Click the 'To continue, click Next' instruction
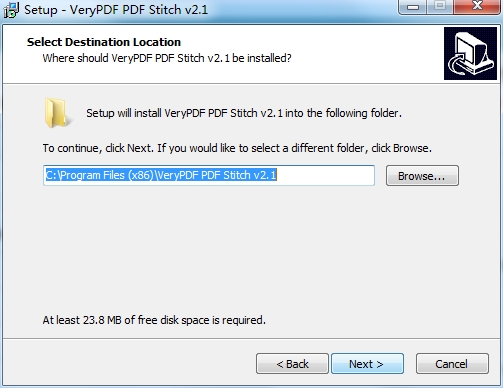 tap(237, 148)
